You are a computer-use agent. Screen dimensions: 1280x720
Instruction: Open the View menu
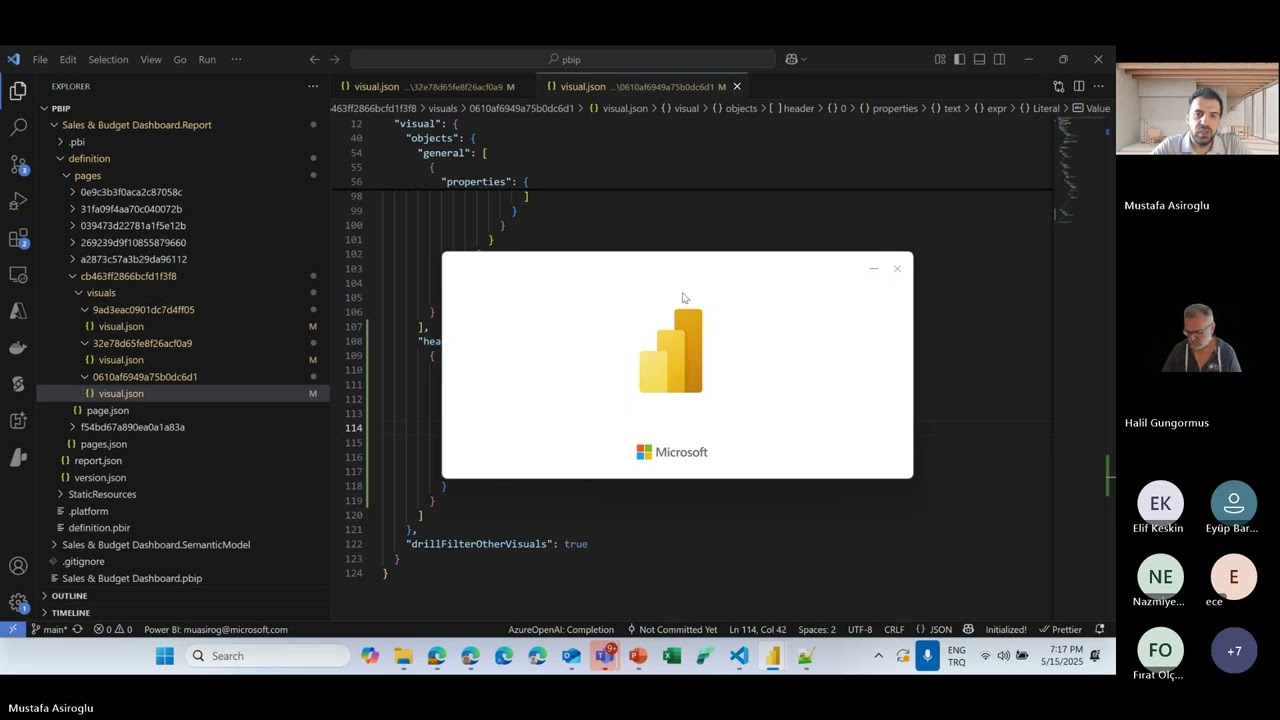click(x=151, y=60)
